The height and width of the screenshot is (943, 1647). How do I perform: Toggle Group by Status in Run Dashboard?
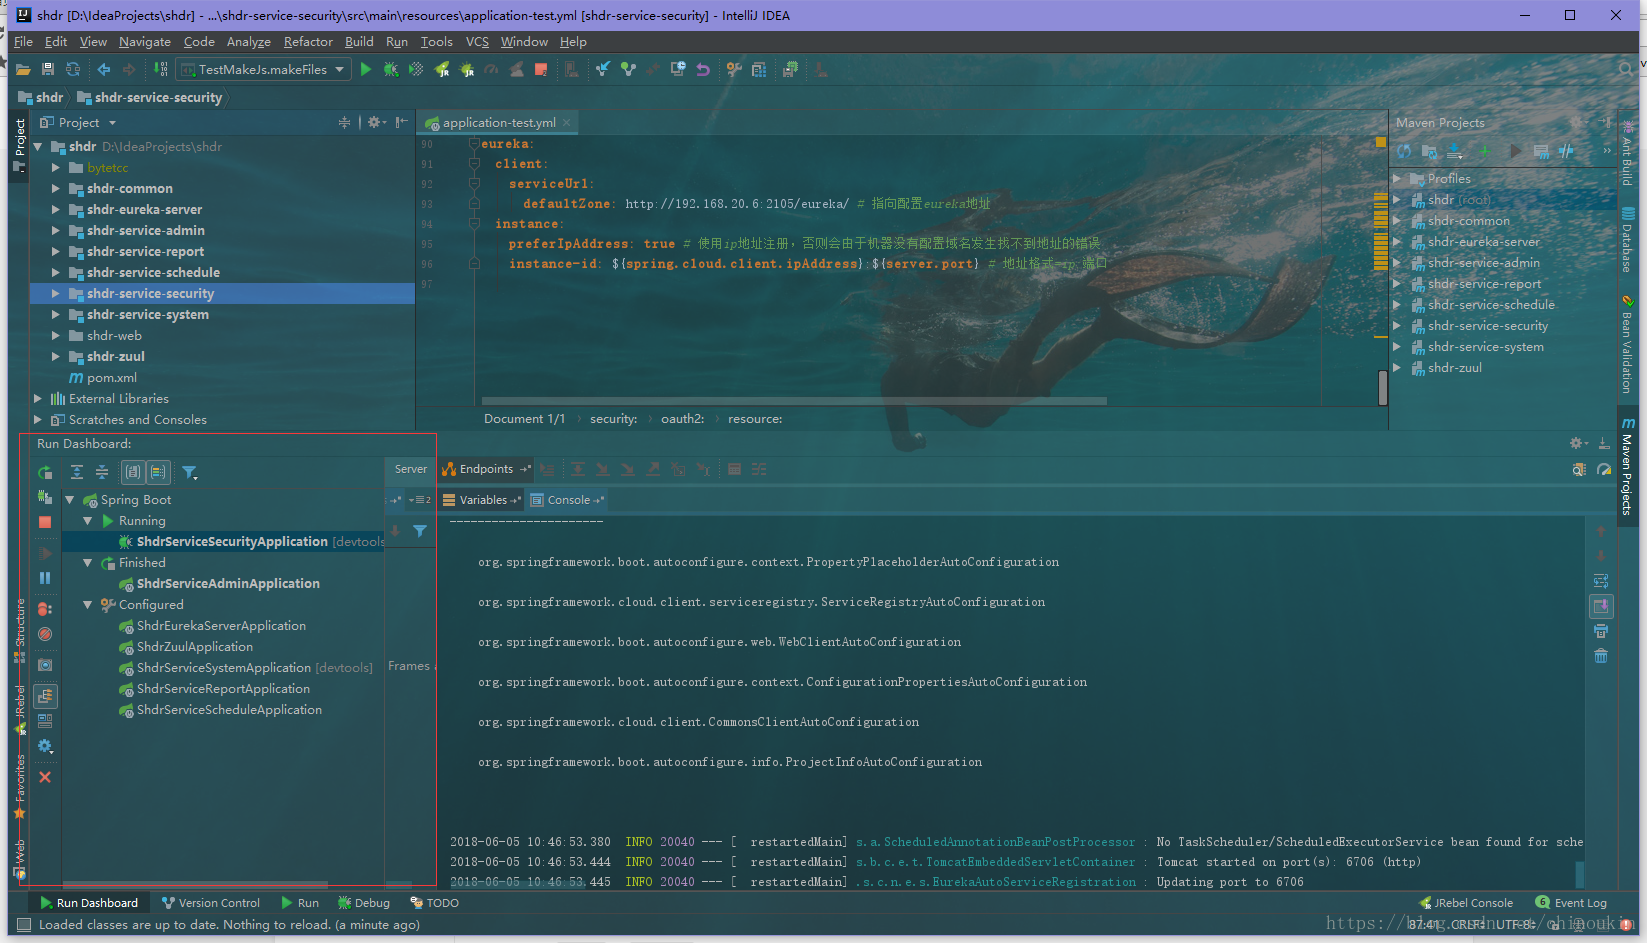pos(158,472)
